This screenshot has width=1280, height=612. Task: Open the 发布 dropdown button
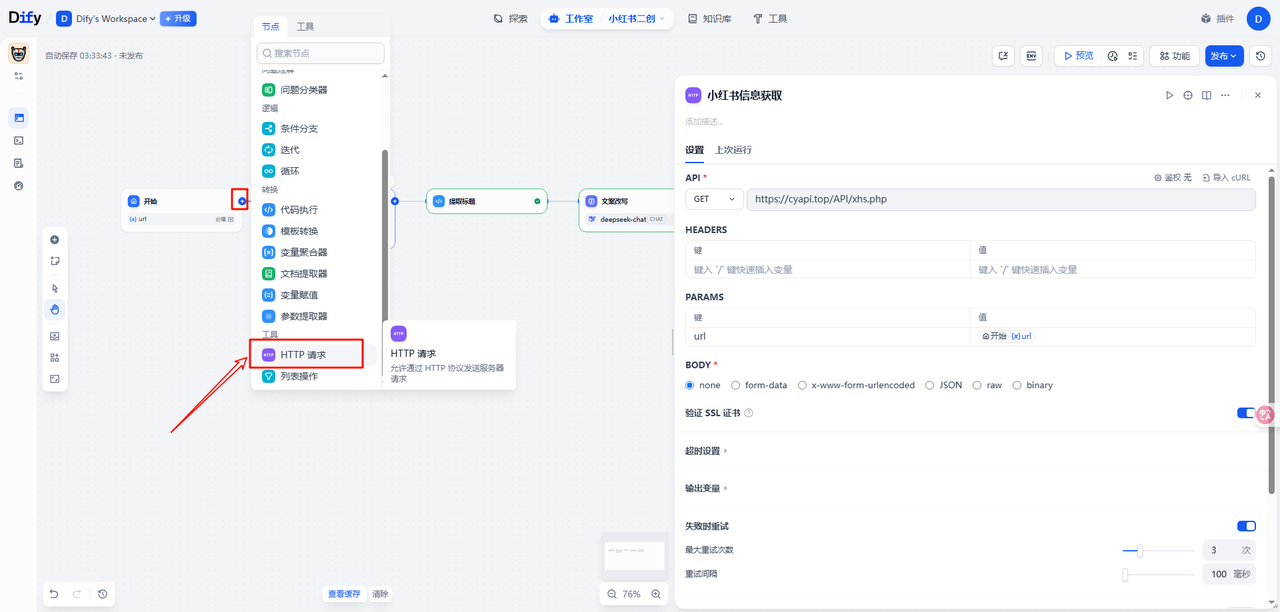(1224, 56)
